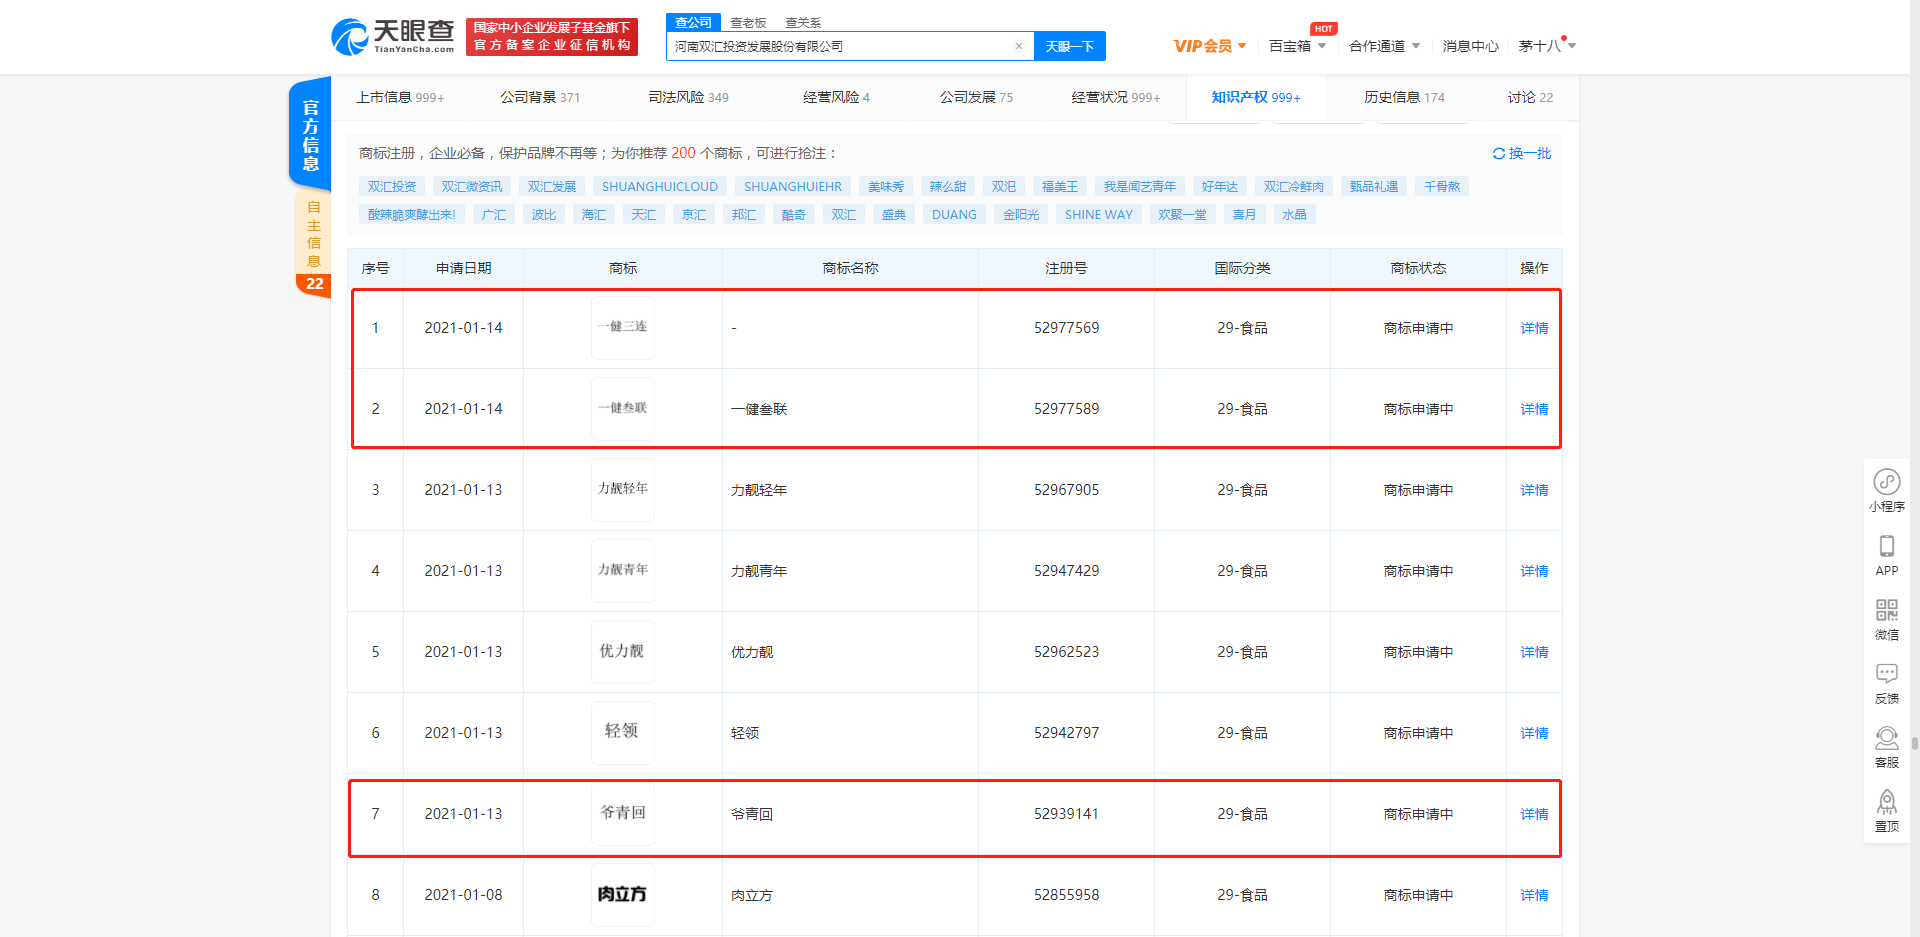Open the 茅十八 account dropdown
The image size is (1920, 937).
[1545, 46]
